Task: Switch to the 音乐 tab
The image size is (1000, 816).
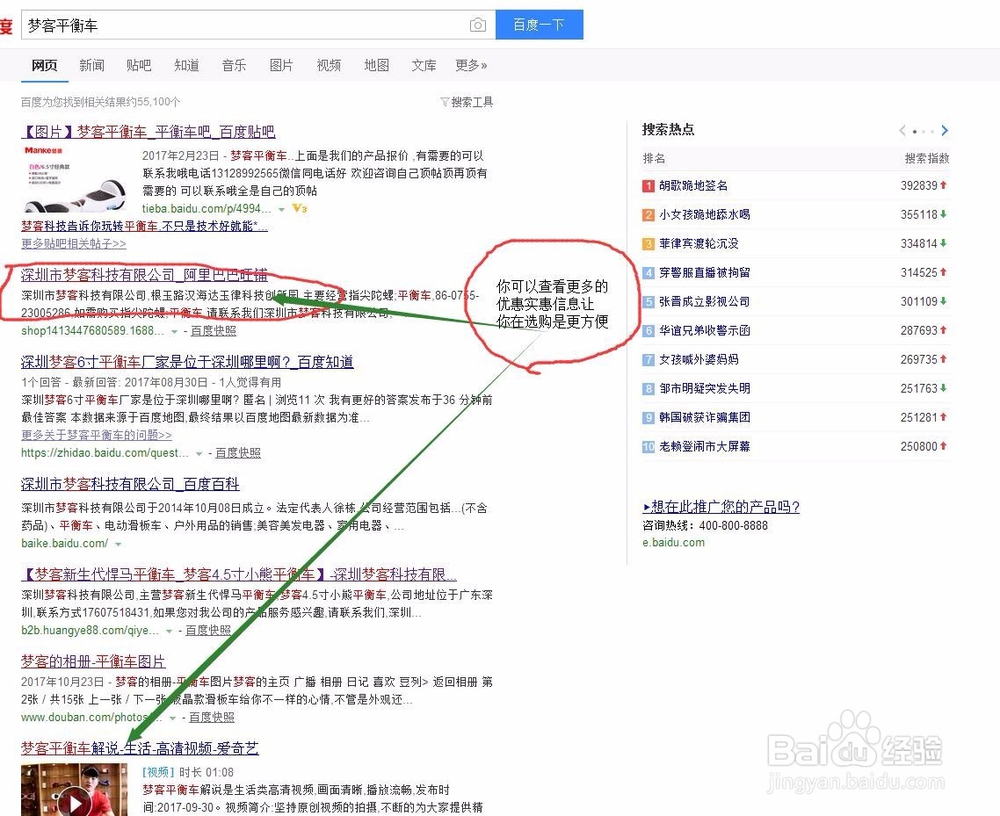Action: tap(233, 65)
